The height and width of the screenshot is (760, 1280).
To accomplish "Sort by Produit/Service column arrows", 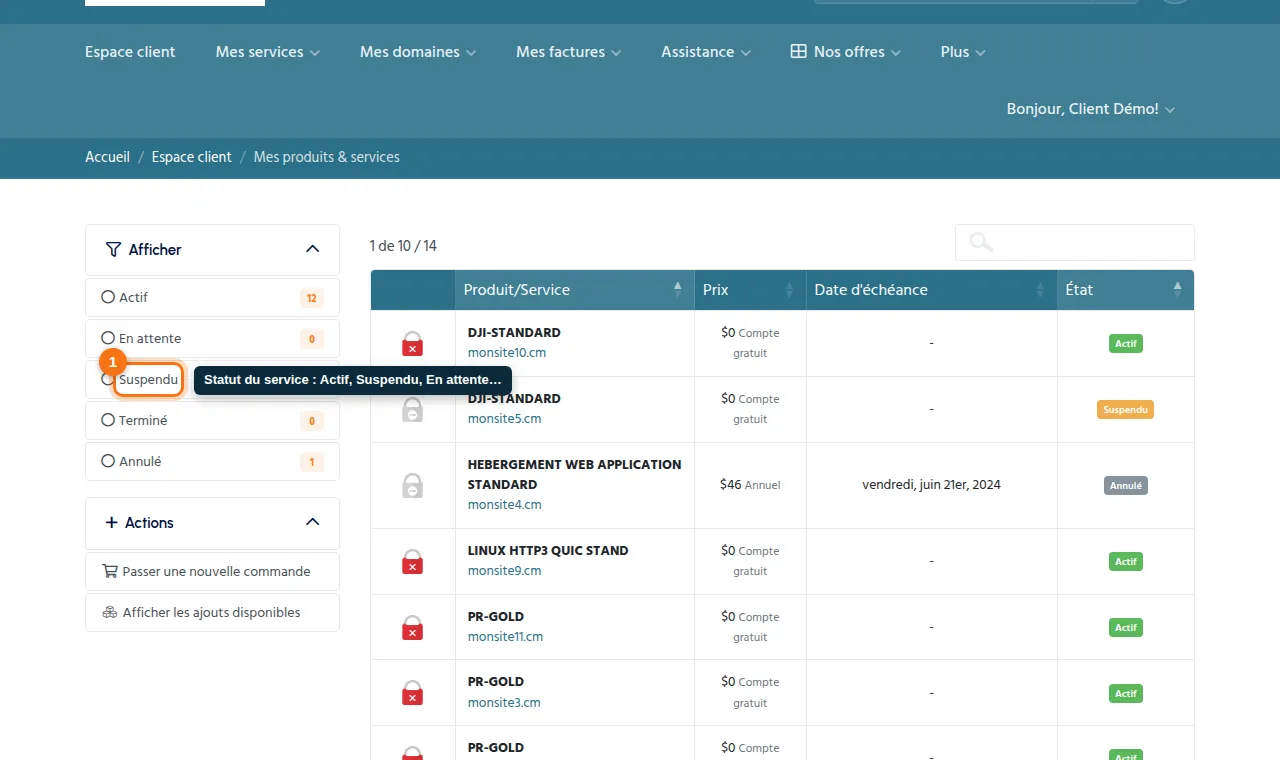I will coord(677,290).
